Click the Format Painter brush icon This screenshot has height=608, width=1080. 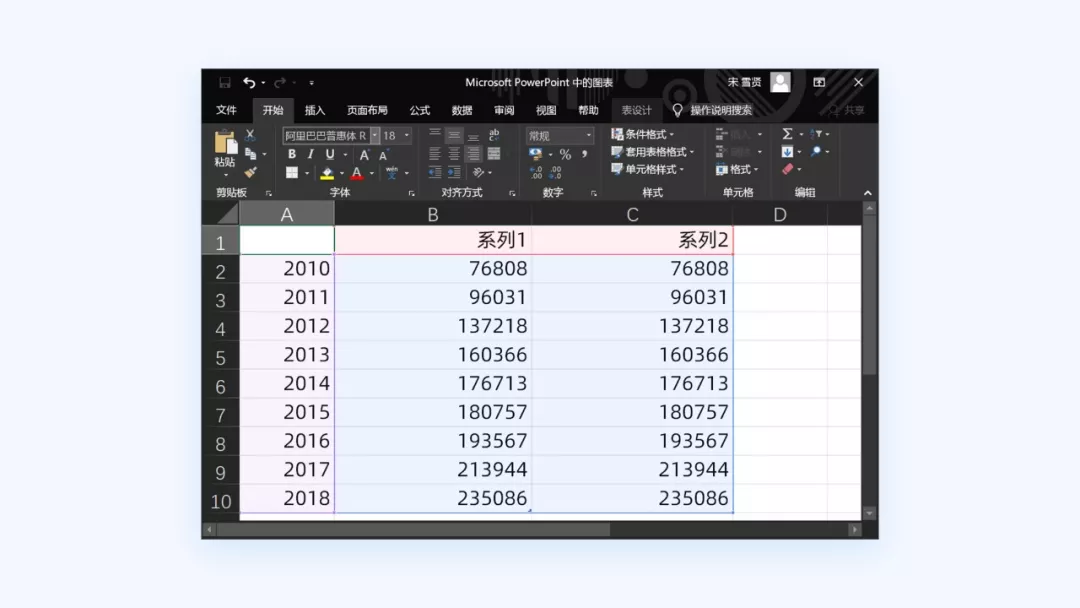tap(250, 172)
